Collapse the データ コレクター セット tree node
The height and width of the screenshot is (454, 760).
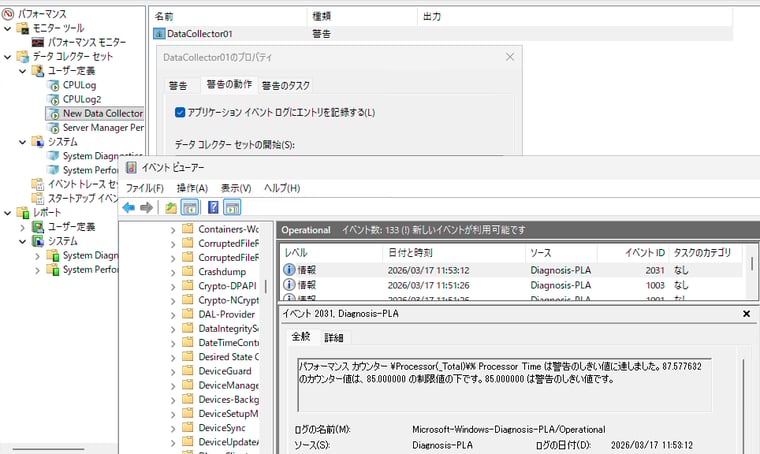click(7, 57)
